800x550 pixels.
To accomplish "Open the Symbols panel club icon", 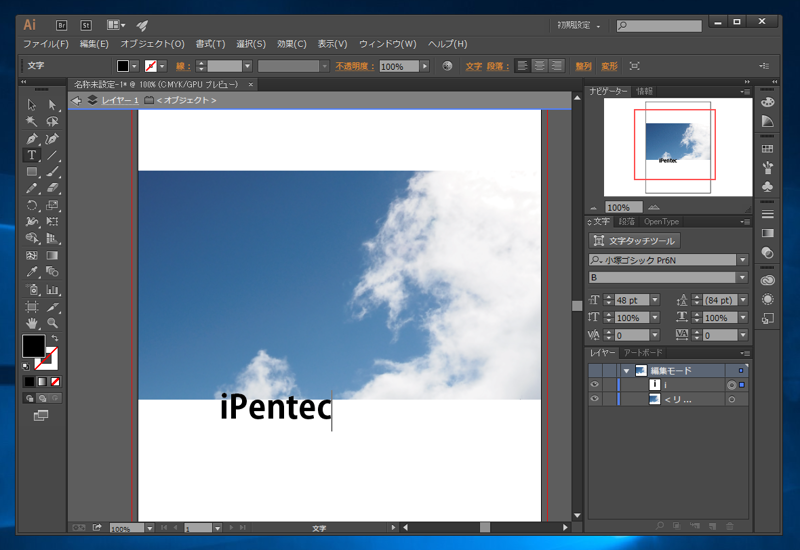I will pyautogui.click(x=767, y=187).
